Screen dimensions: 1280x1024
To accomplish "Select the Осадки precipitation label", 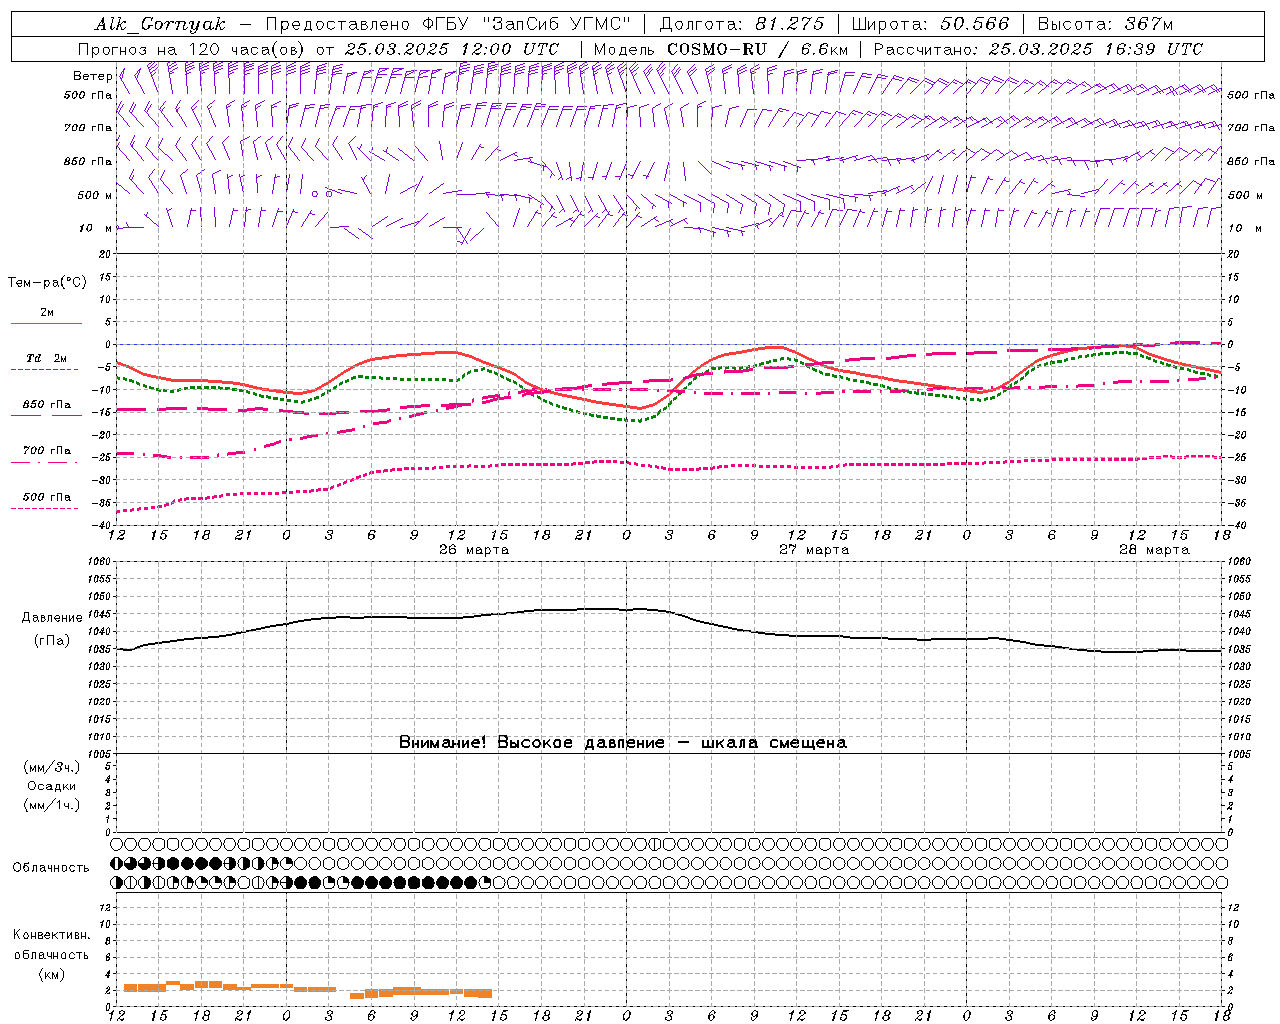I will pyautogui.click(x=52, y=787).
